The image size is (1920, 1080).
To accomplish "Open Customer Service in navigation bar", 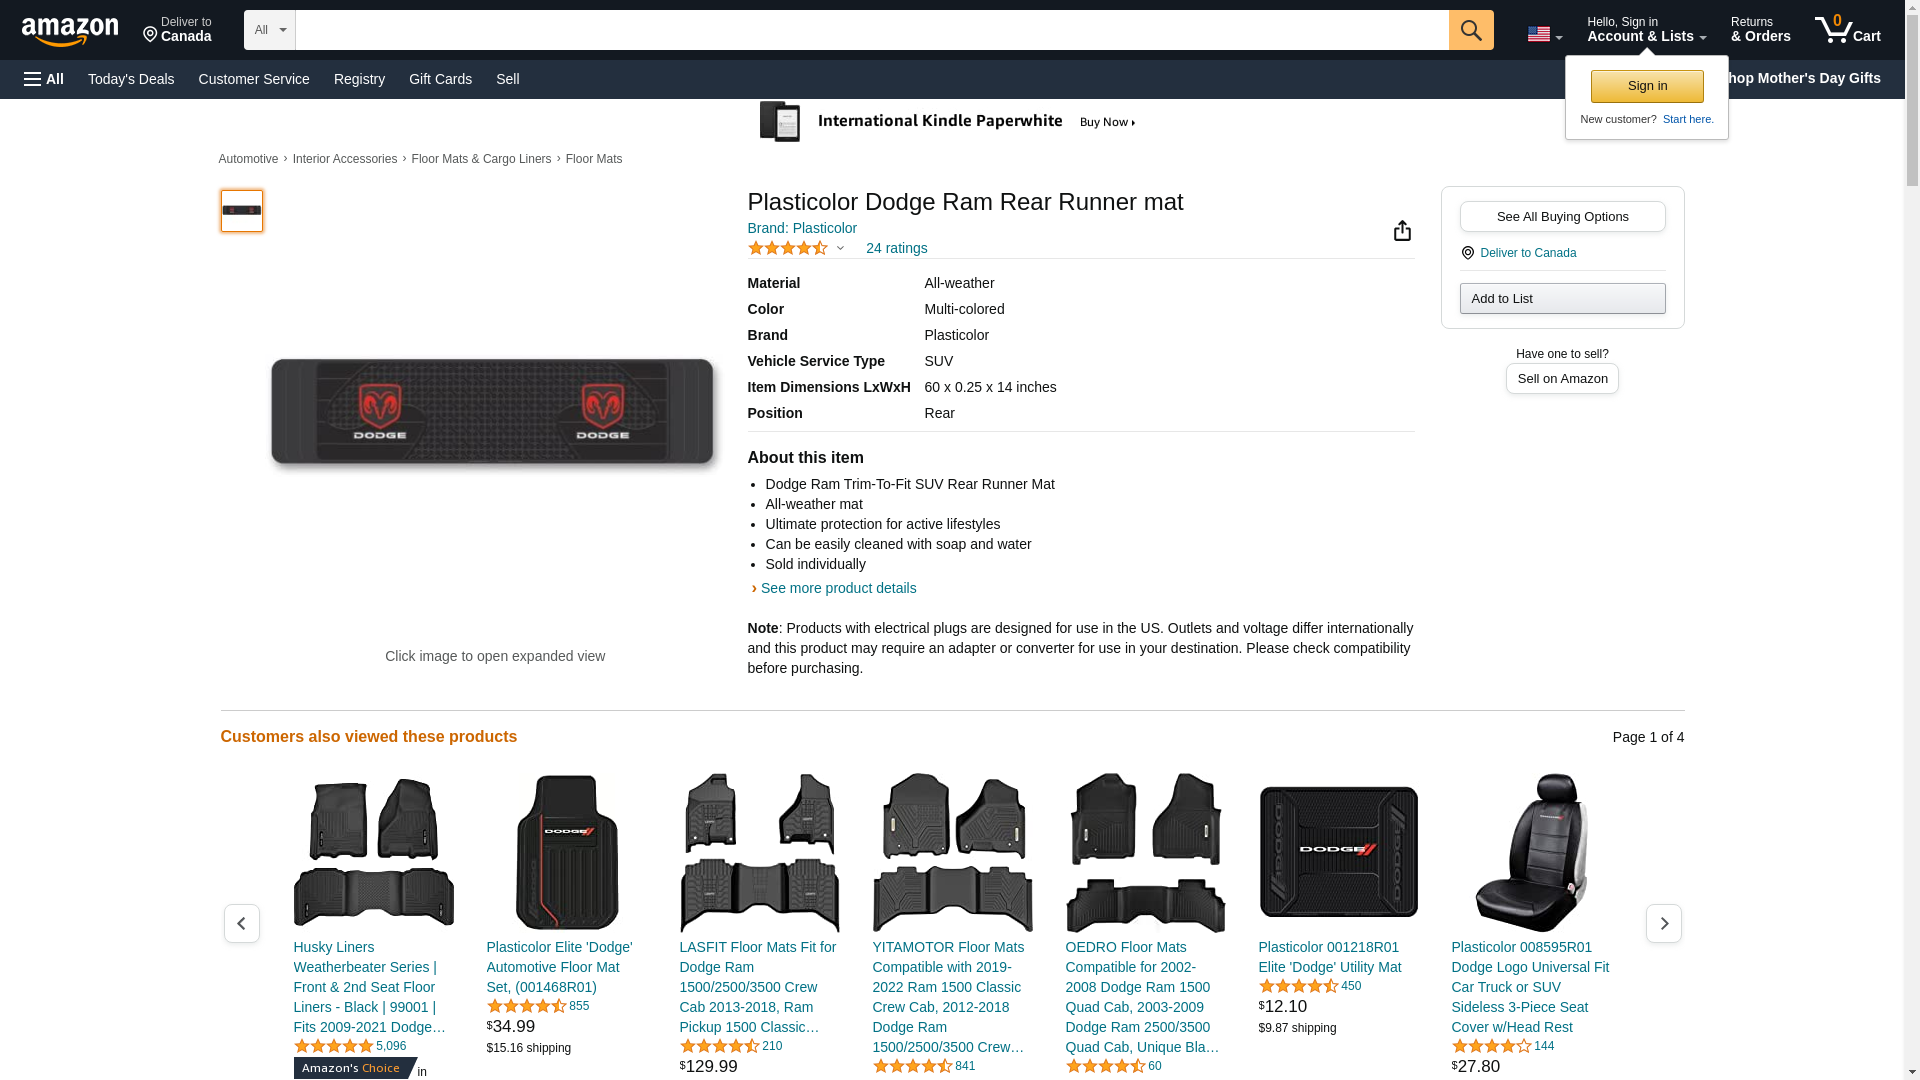I will [254, 79].
